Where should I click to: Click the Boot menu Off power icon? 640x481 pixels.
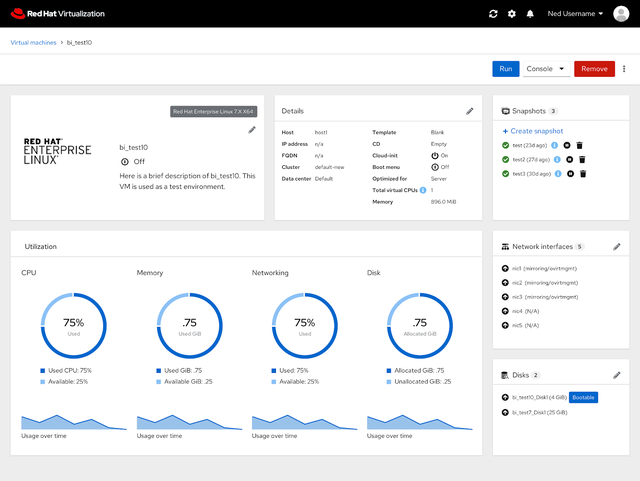[435, 167]
